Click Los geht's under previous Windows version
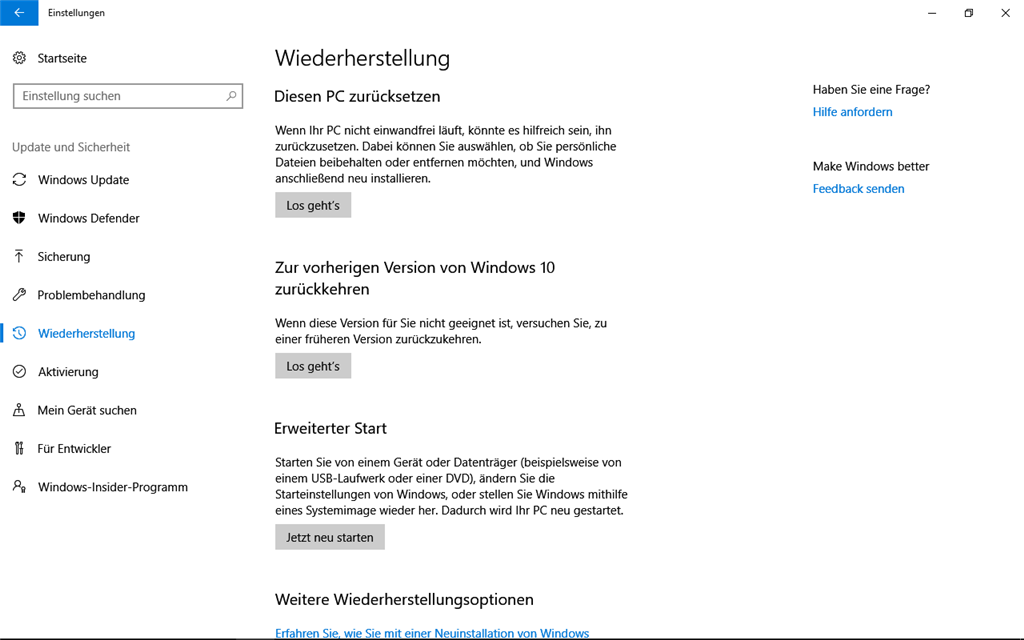Viewport: 1024px width, 640px height. coord(313,366)
